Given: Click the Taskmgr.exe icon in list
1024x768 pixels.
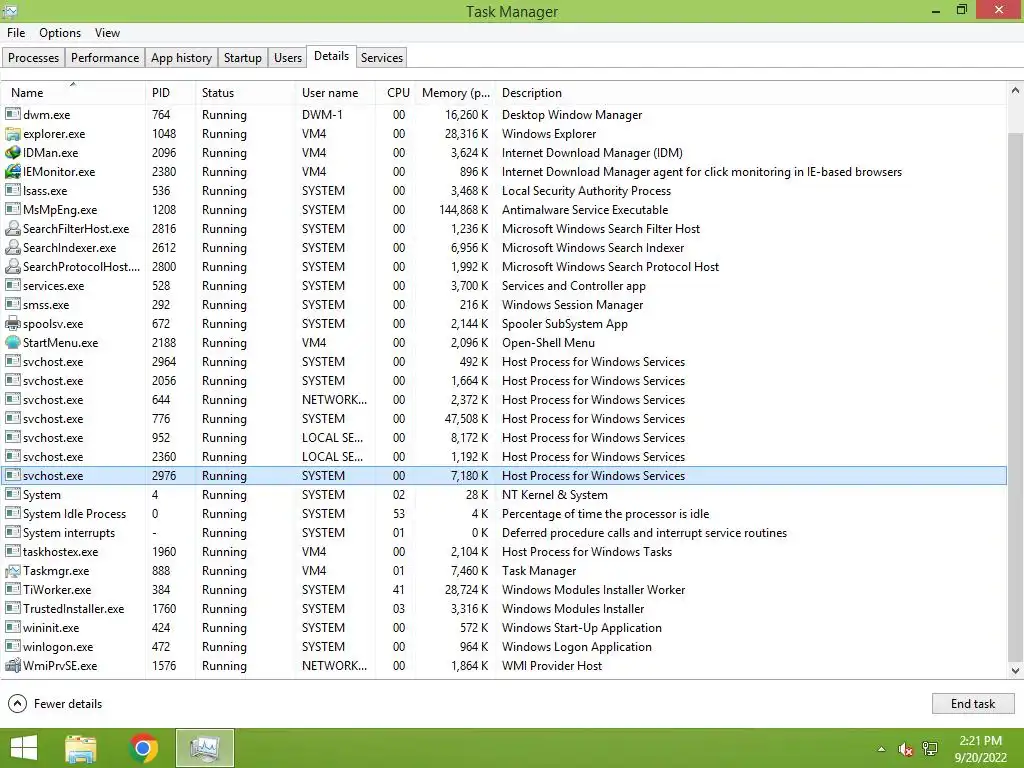Looking at the screenshot, I should [x=12, y=570].
